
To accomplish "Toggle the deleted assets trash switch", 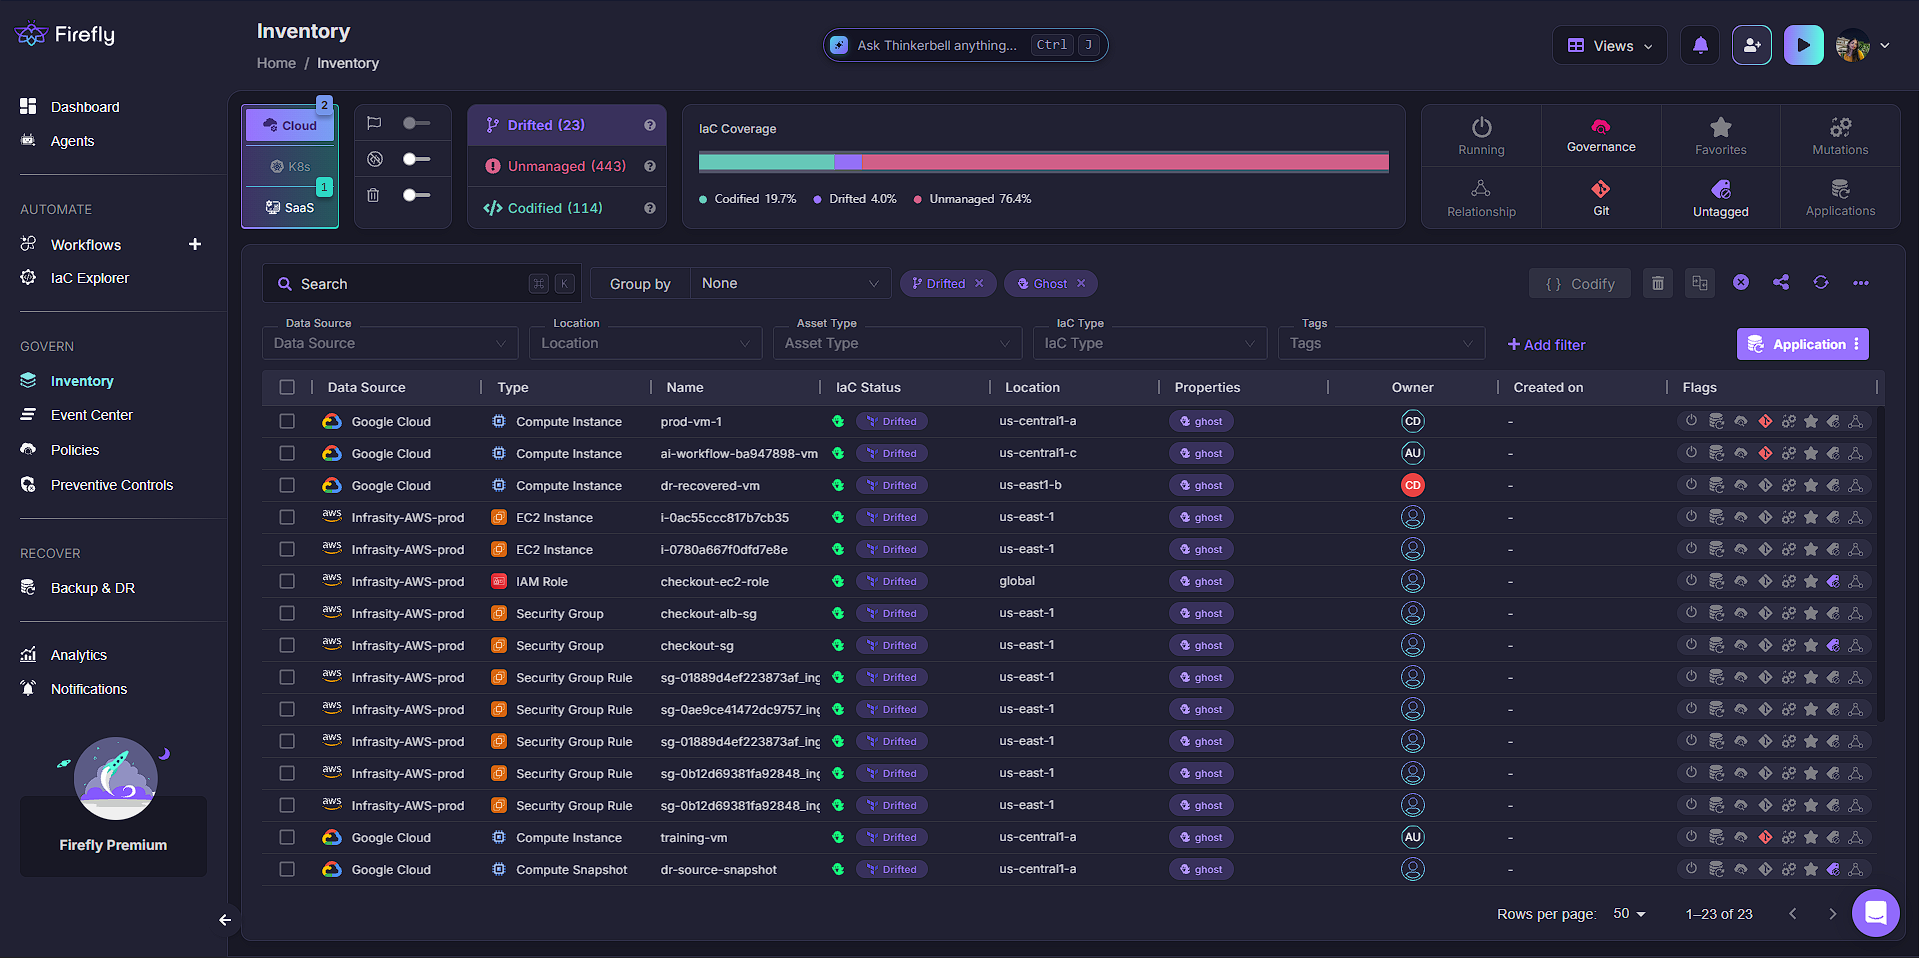I will tap(416, 195).
